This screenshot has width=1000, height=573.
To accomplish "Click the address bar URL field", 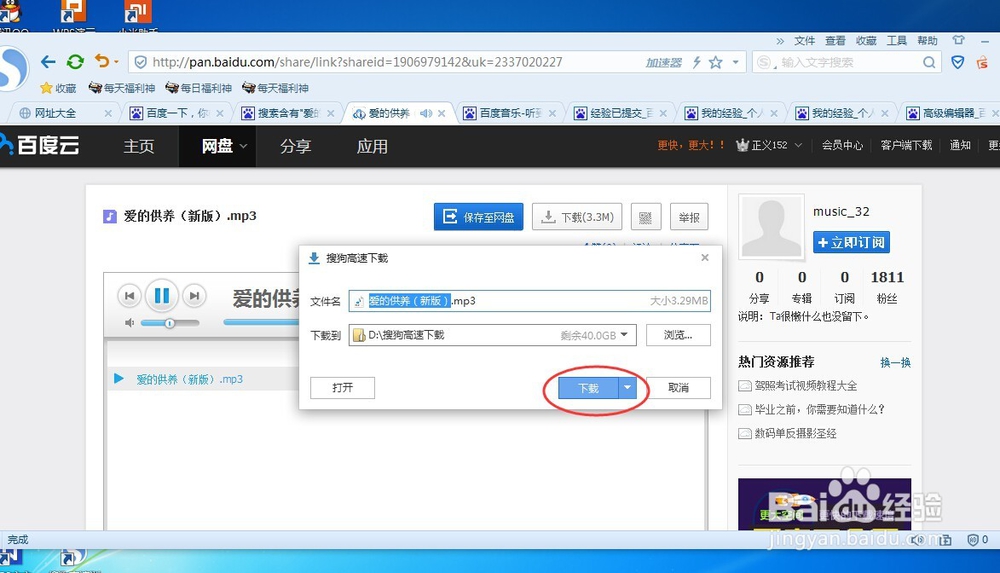I will [x=357, y=62].
